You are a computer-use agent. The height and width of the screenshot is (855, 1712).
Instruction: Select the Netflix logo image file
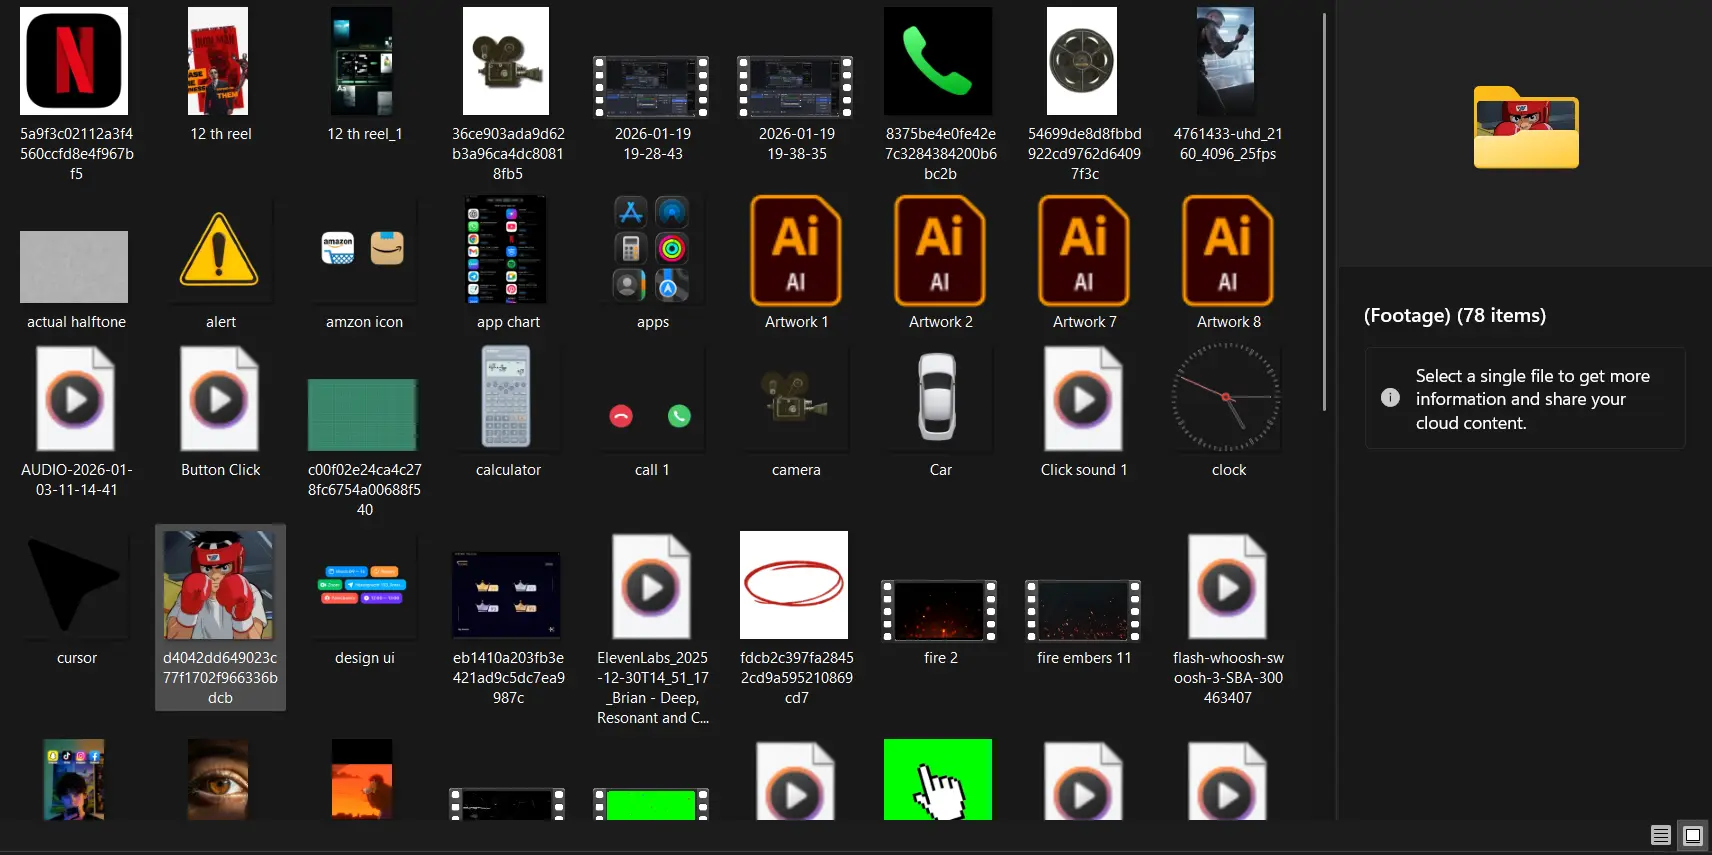pos(74,62)
